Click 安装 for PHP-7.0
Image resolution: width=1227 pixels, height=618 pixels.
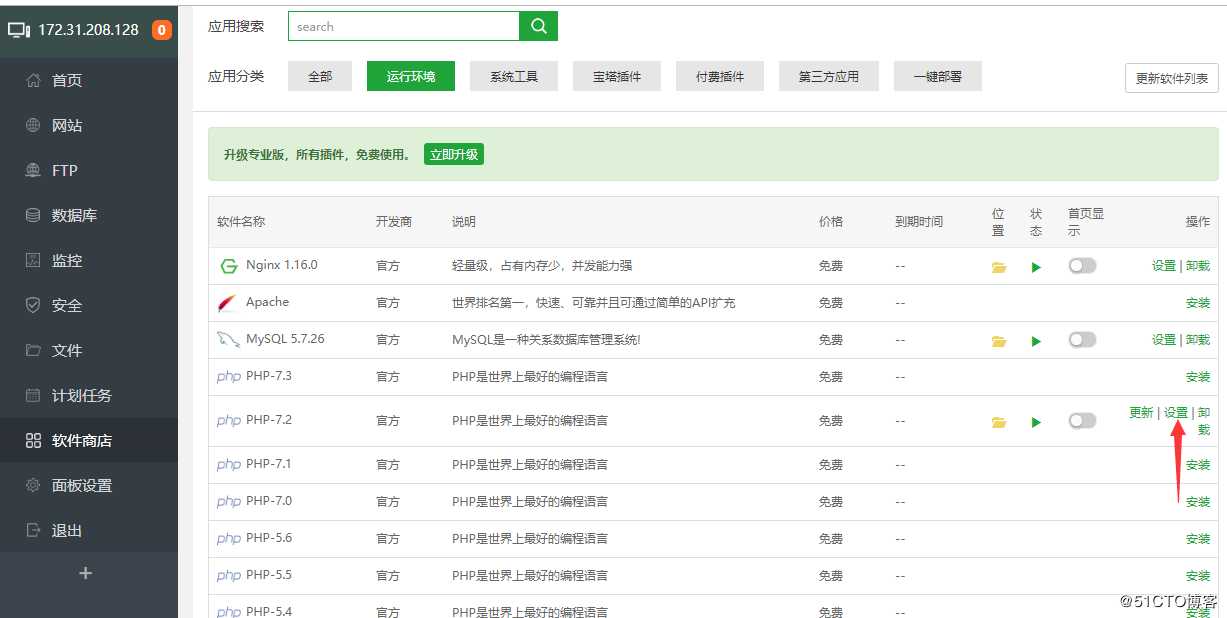coord(1198,502)
